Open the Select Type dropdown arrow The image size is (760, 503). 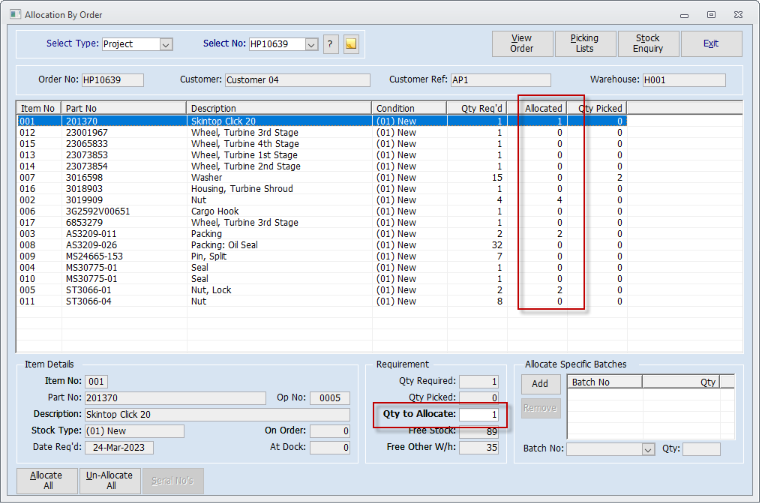[166, 45]
